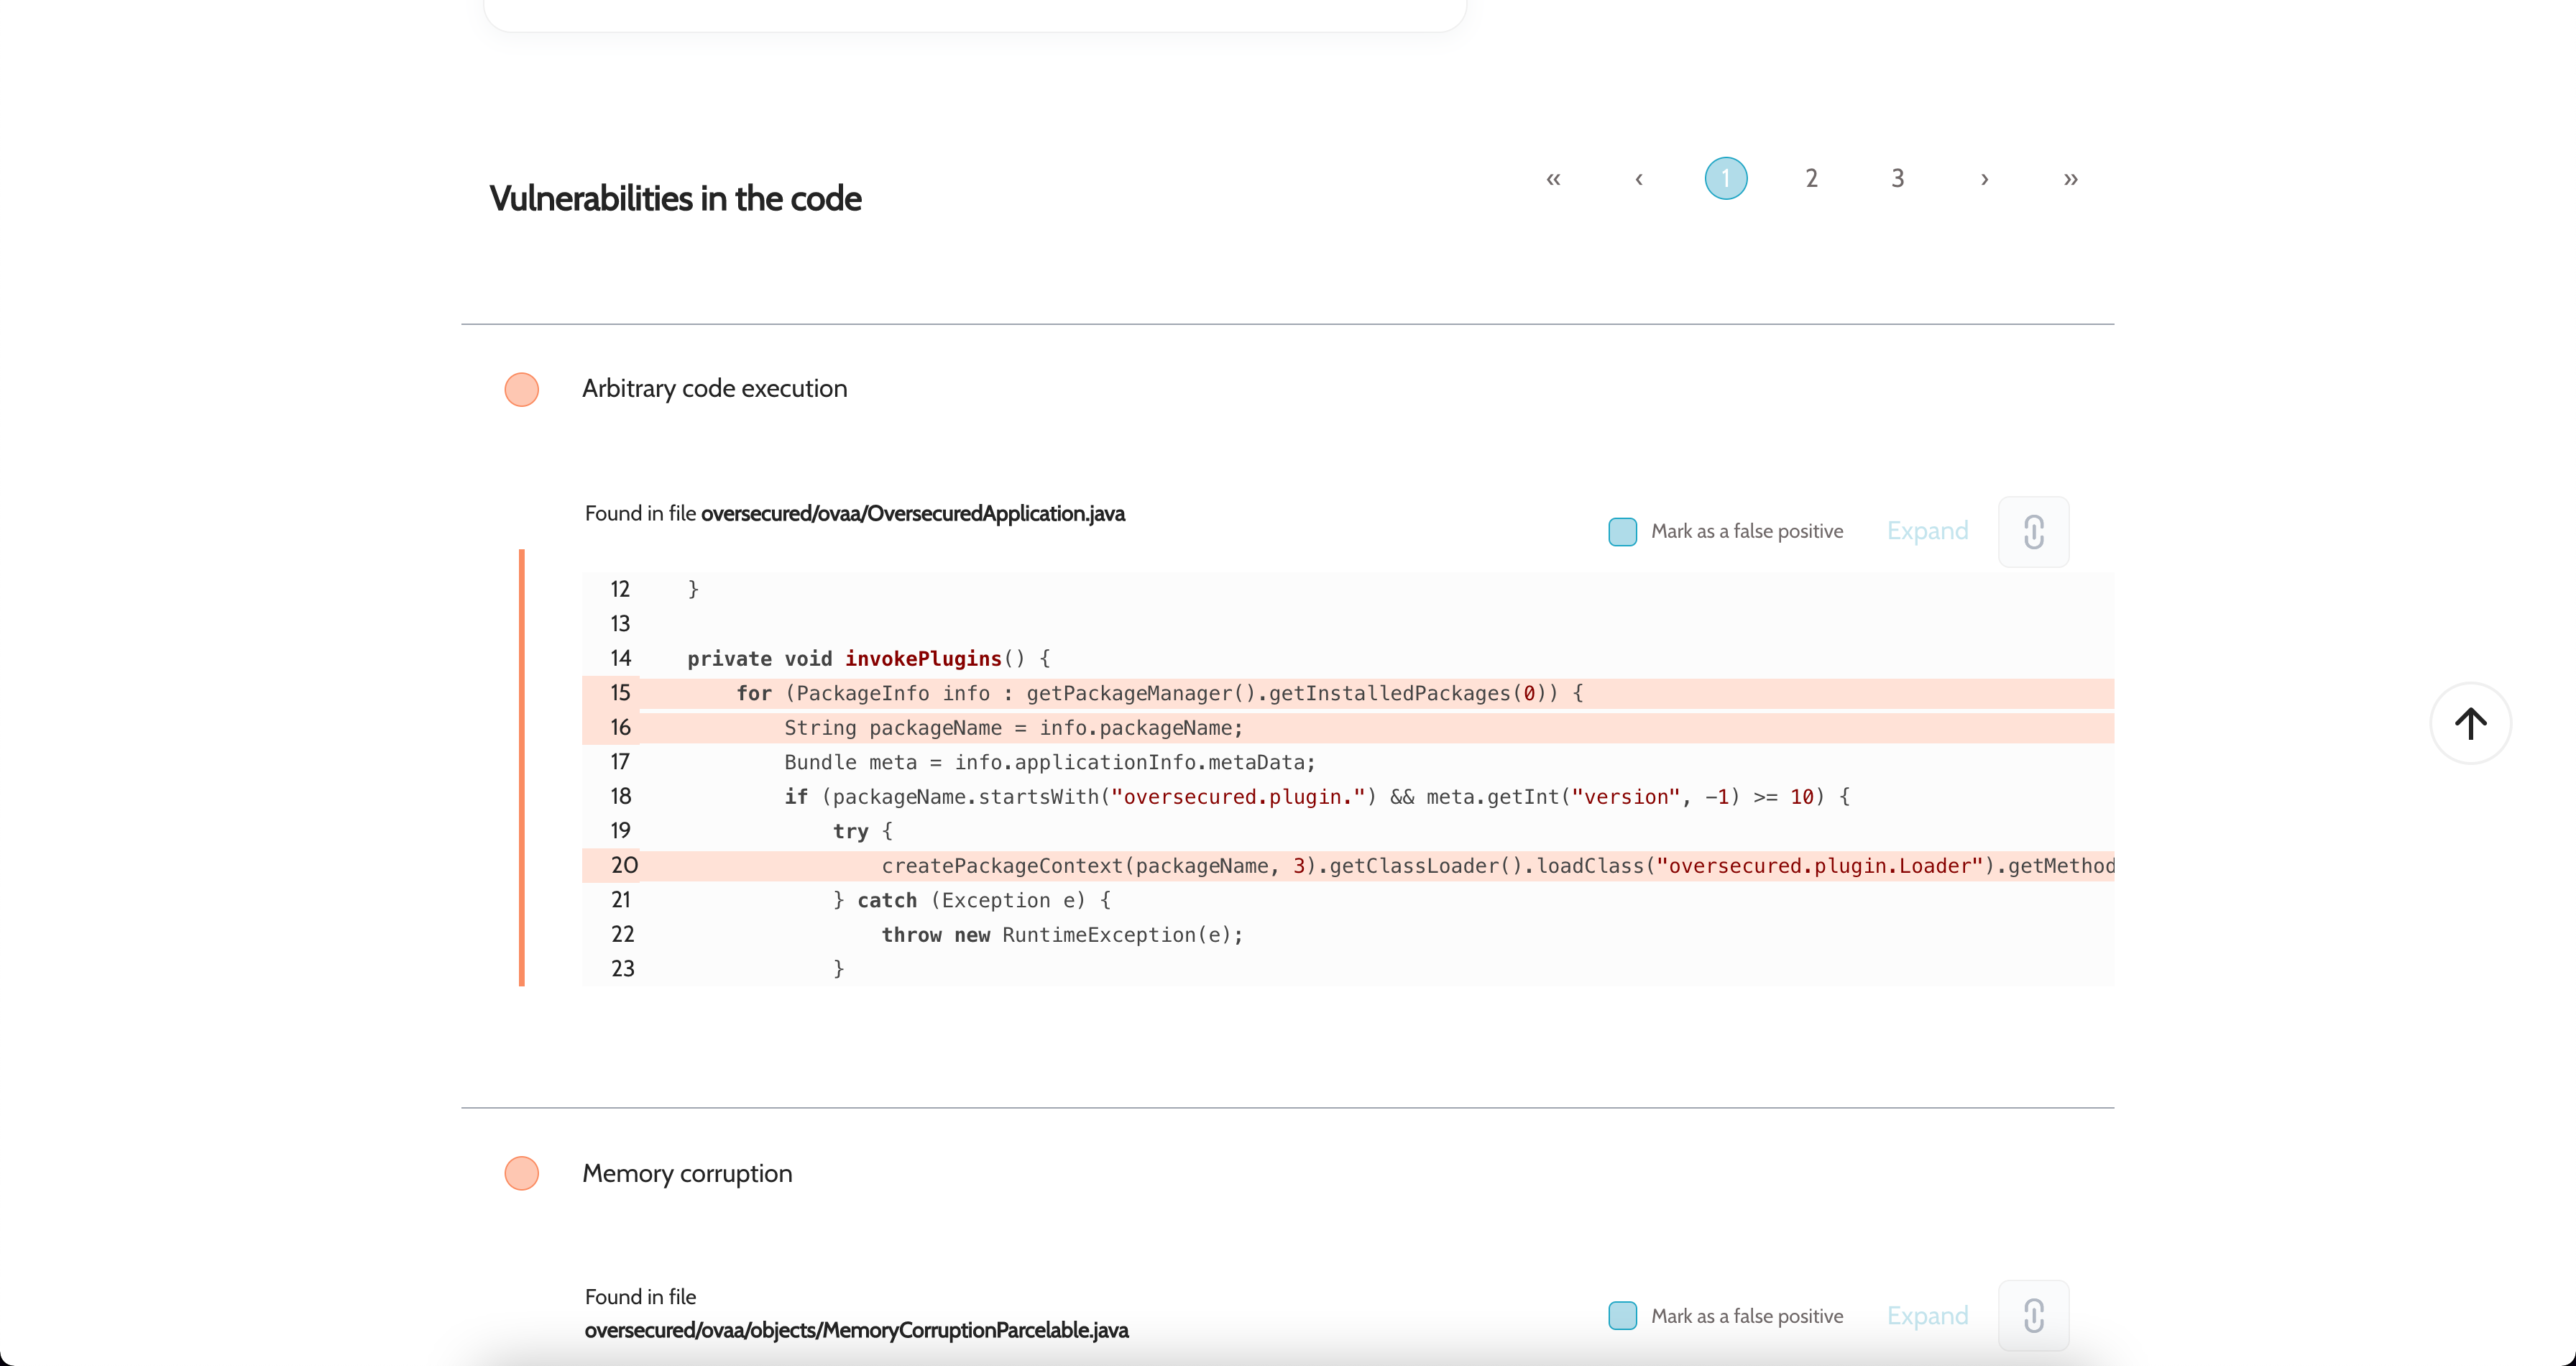Viewport: 2576px width, 1366px height.
Task: Copy link icon for Arbitrary code execution finding
Action: [2033, 531]
